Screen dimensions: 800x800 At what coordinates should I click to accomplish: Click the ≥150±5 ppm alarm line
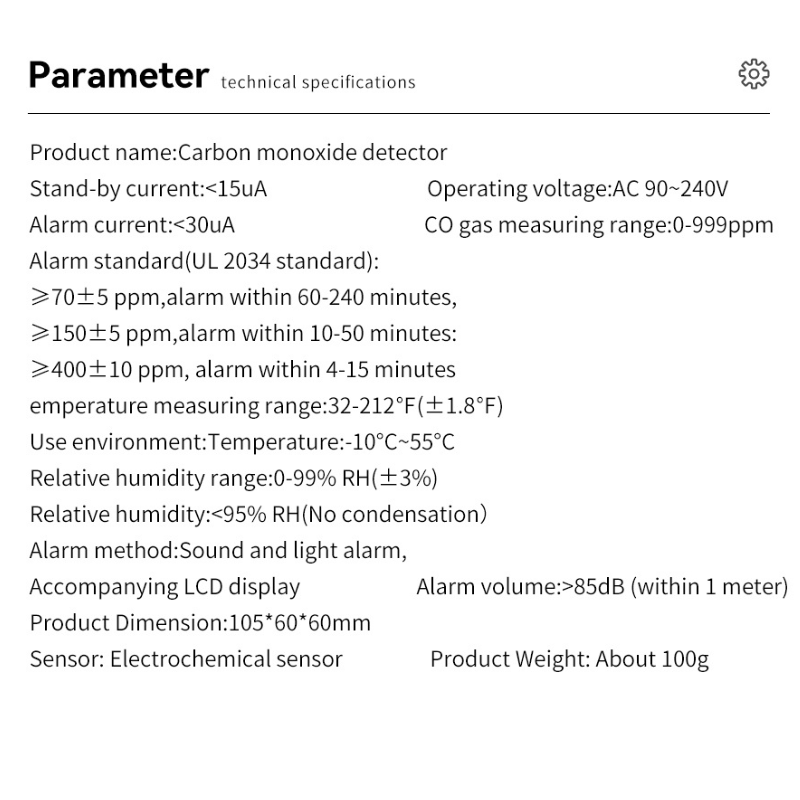[243, 333]
